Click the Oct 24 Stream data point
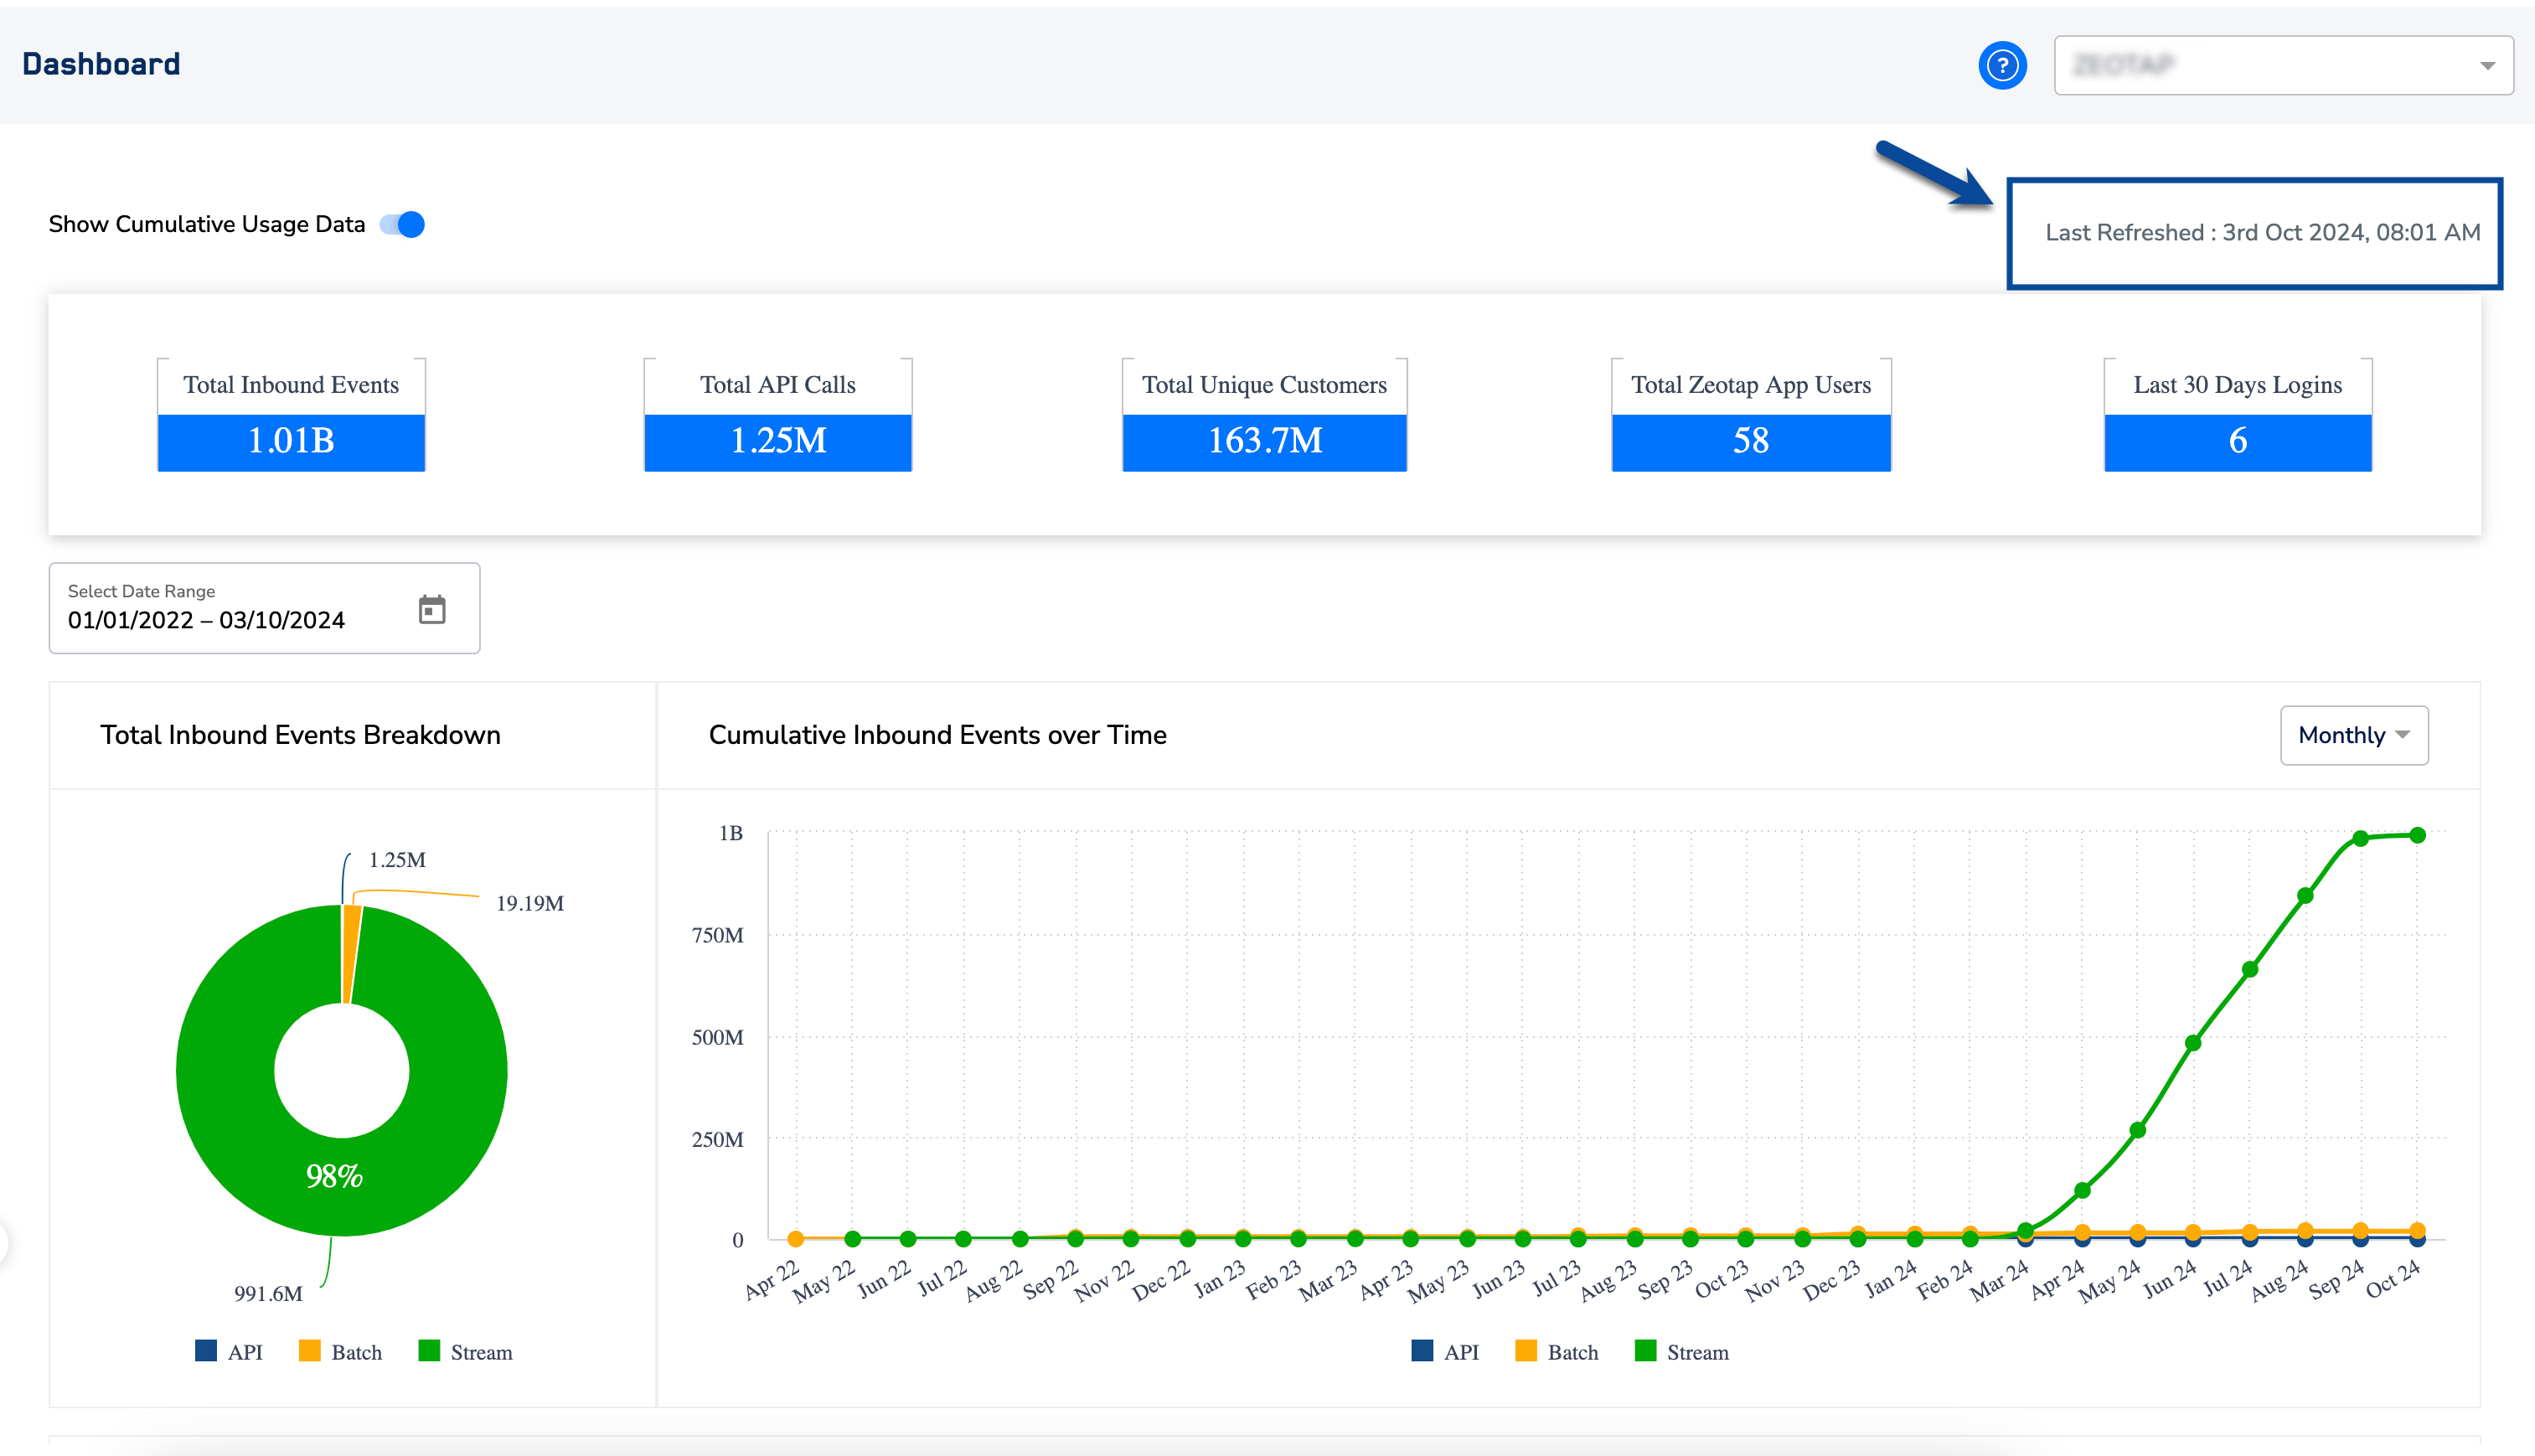 [x=2417, y=835]
